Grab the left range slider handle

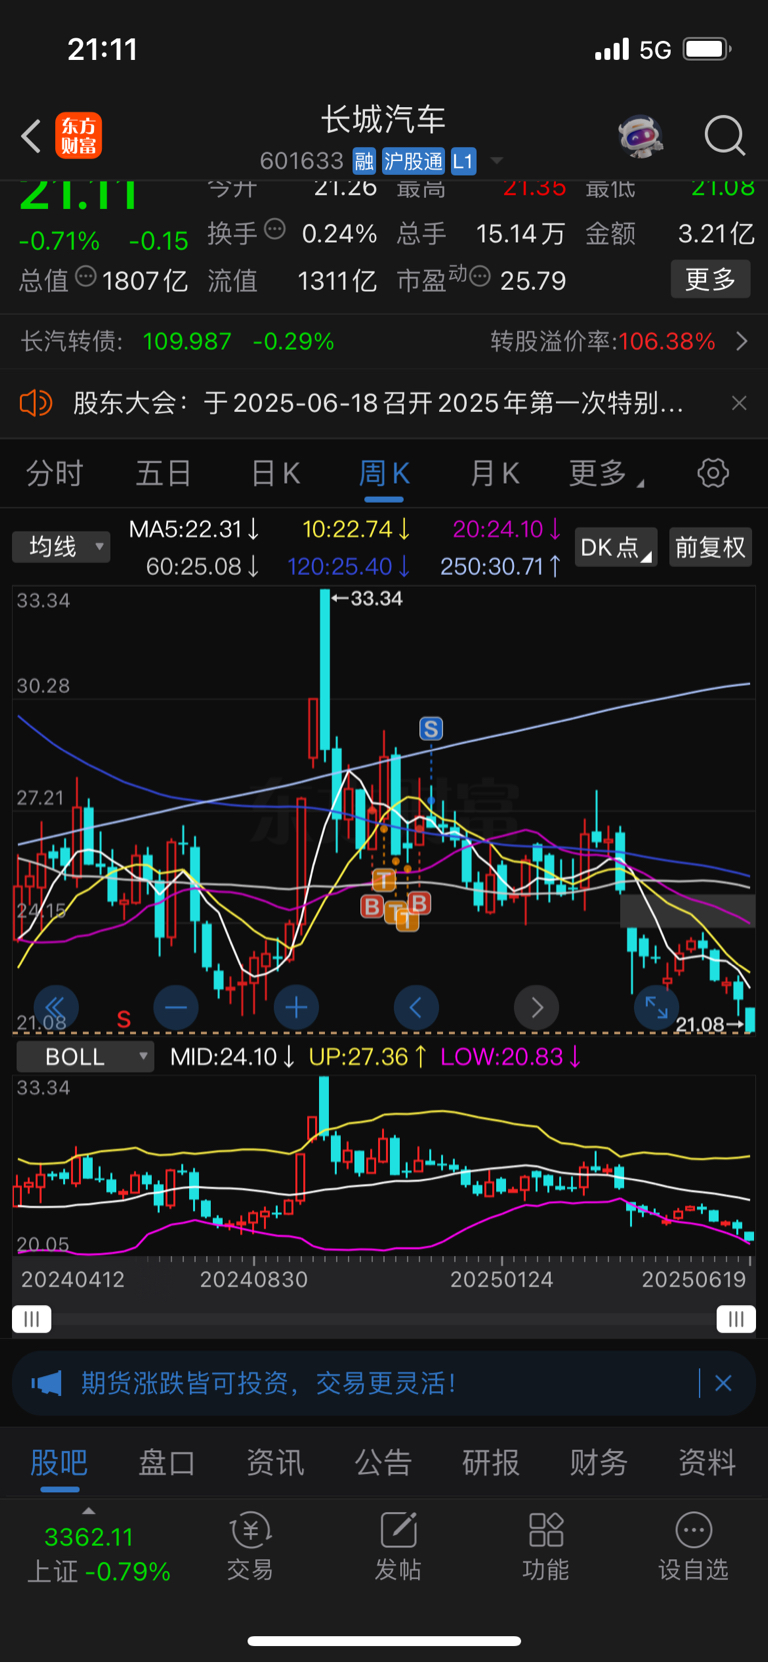32,1320
